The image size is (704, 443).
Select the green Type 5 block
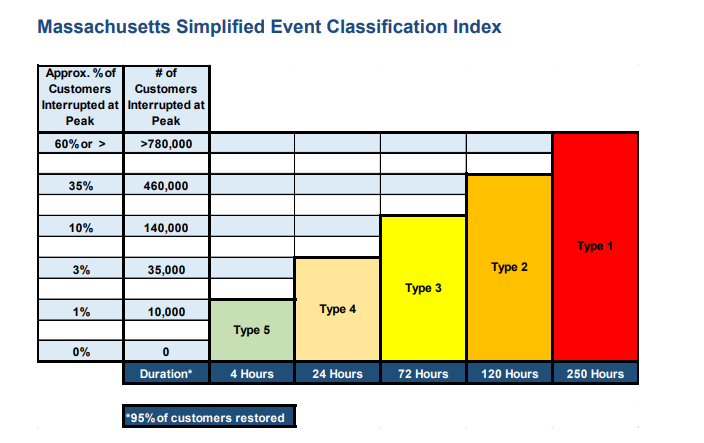[x=252, y=330]
